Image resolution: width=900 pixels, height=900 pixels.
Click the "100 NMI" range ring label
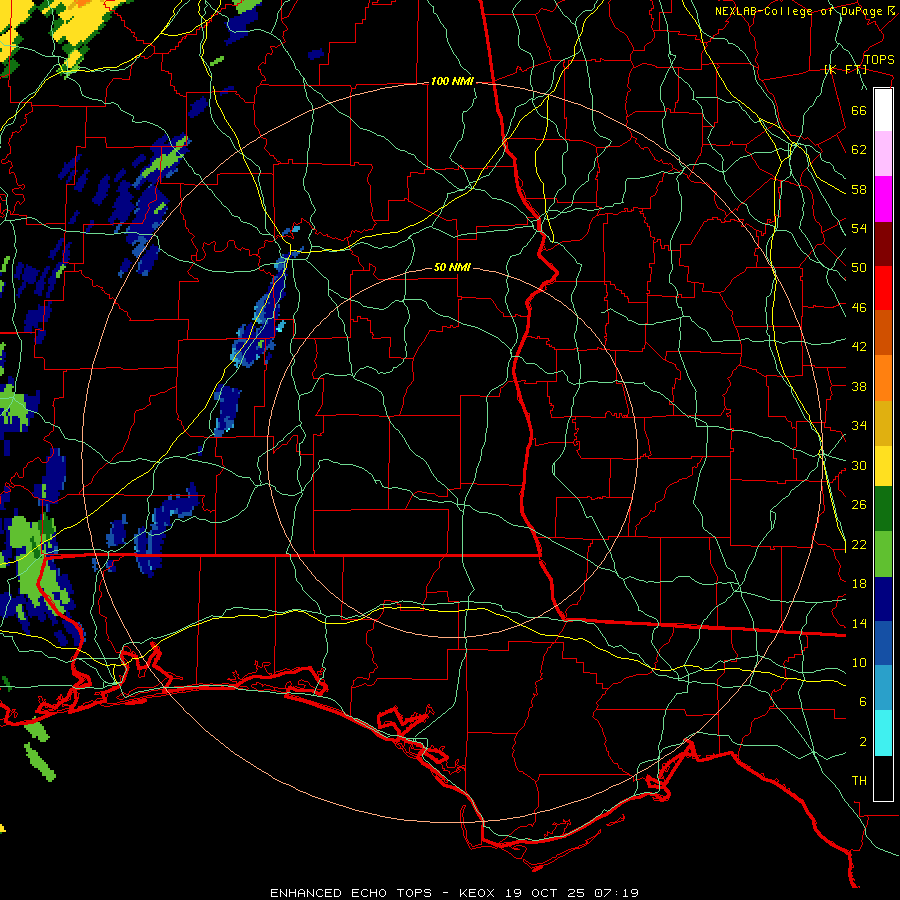(x=452, y=82)
